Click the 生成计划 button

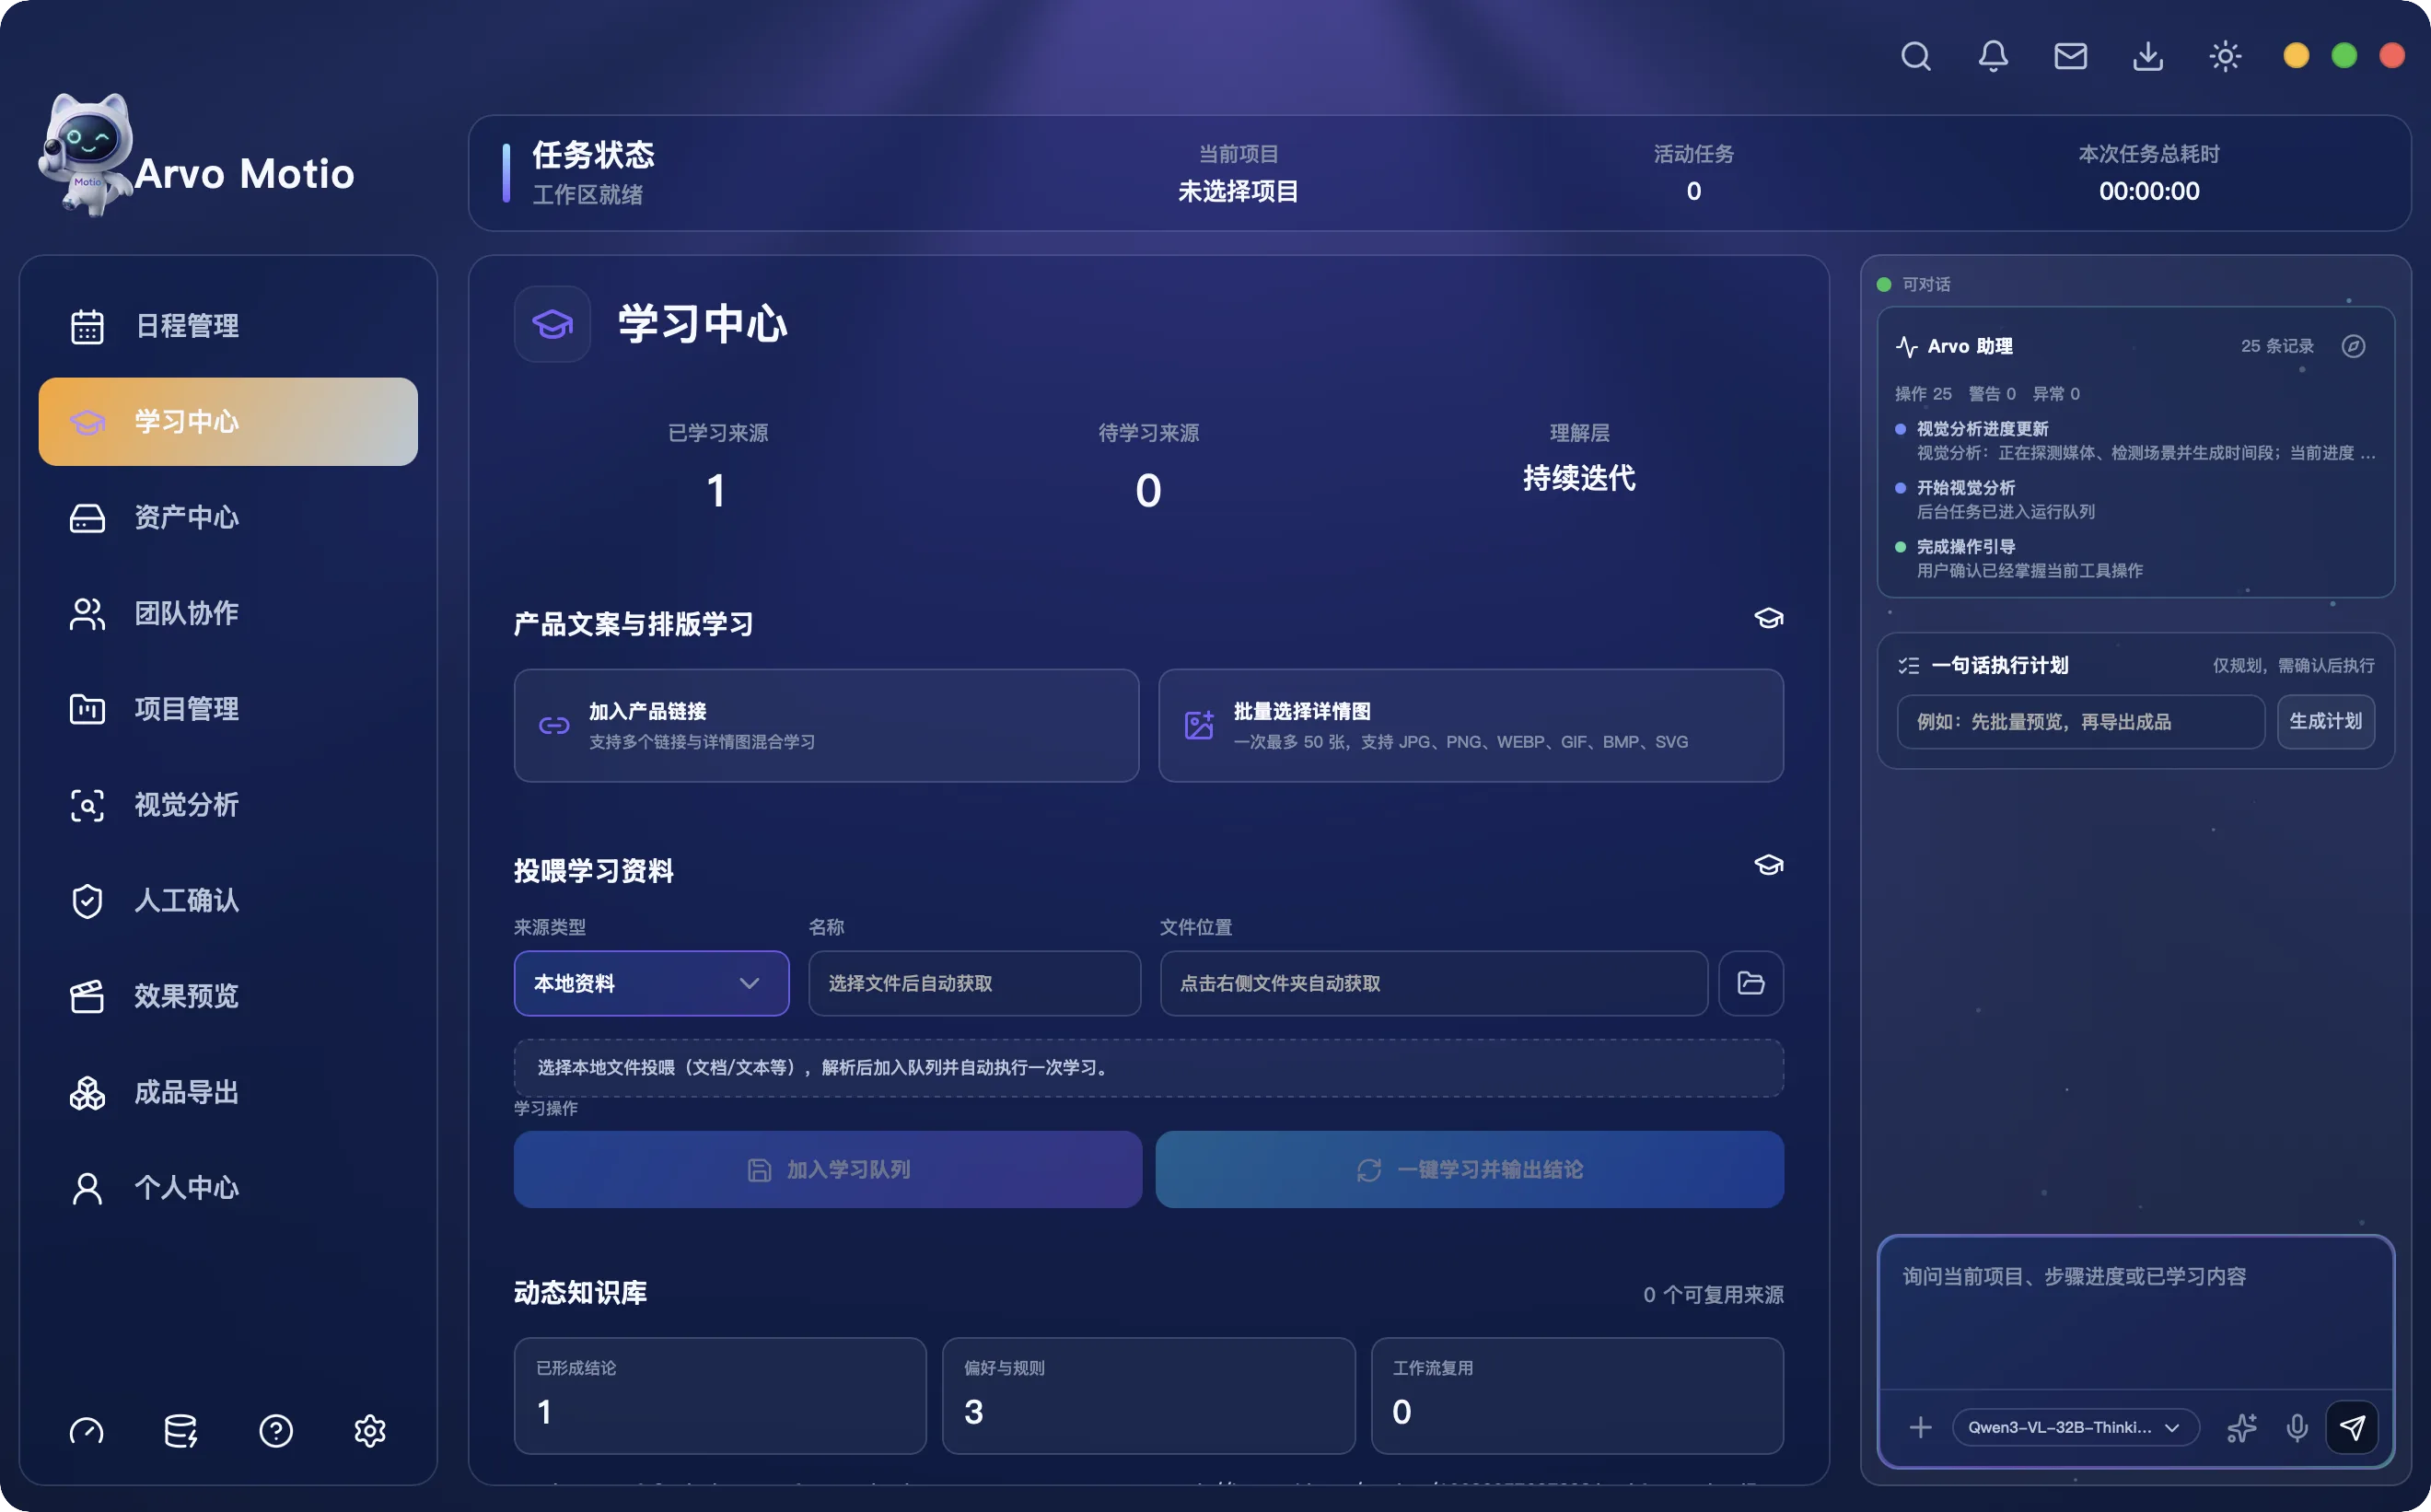2325,721
